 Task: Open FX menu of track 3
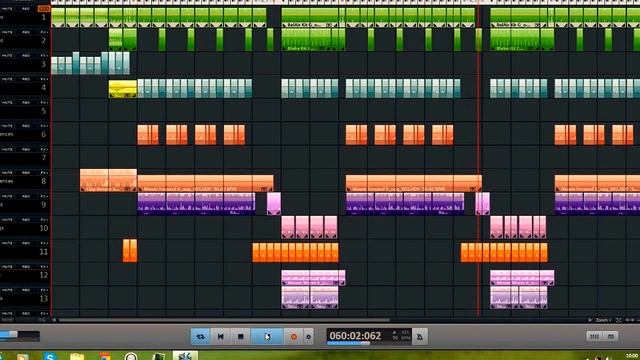tap(44, 56)
